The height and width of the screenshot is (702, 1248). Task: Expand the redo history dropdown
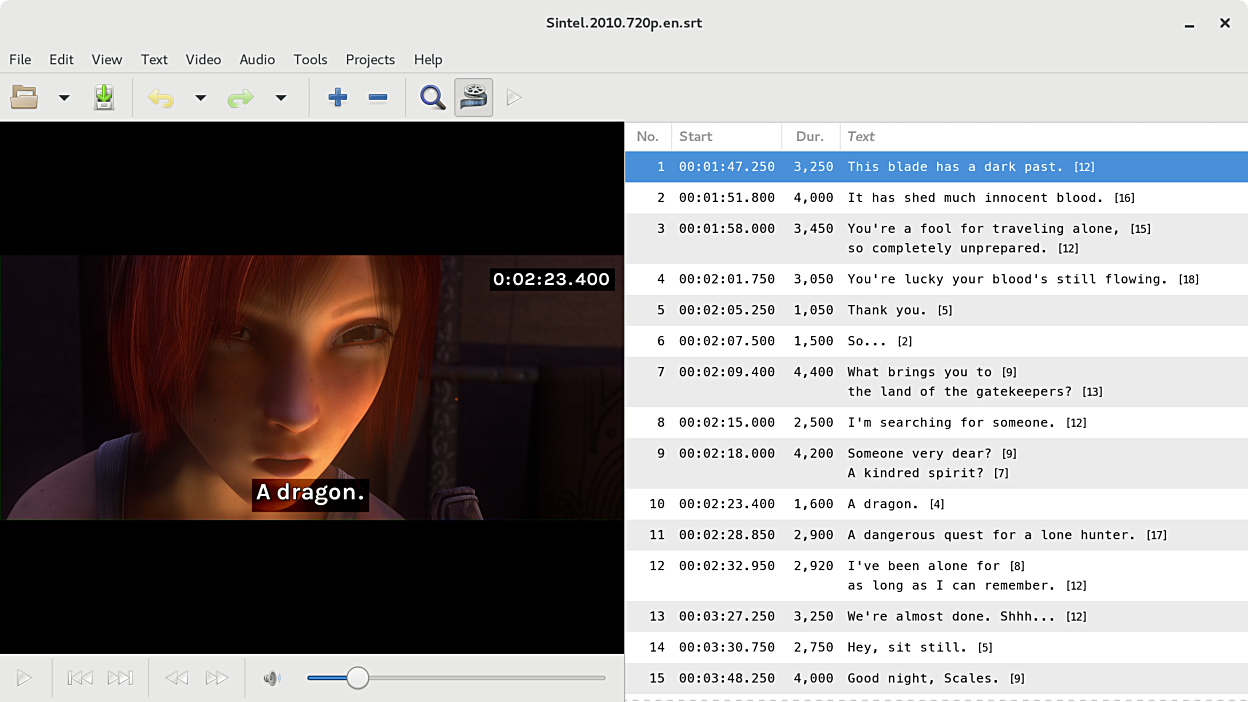[x=281, y=97]
